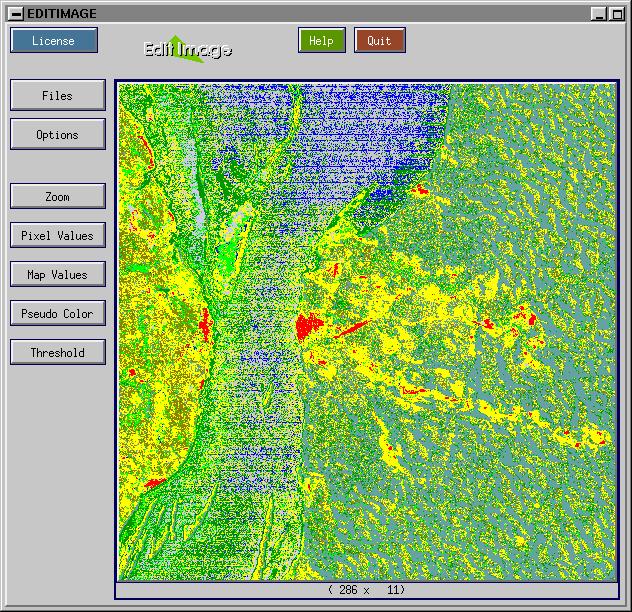The width and height of the screenshot is (632, 612).
Task: Quit the application via Quit button
Action: click(380, 40)
